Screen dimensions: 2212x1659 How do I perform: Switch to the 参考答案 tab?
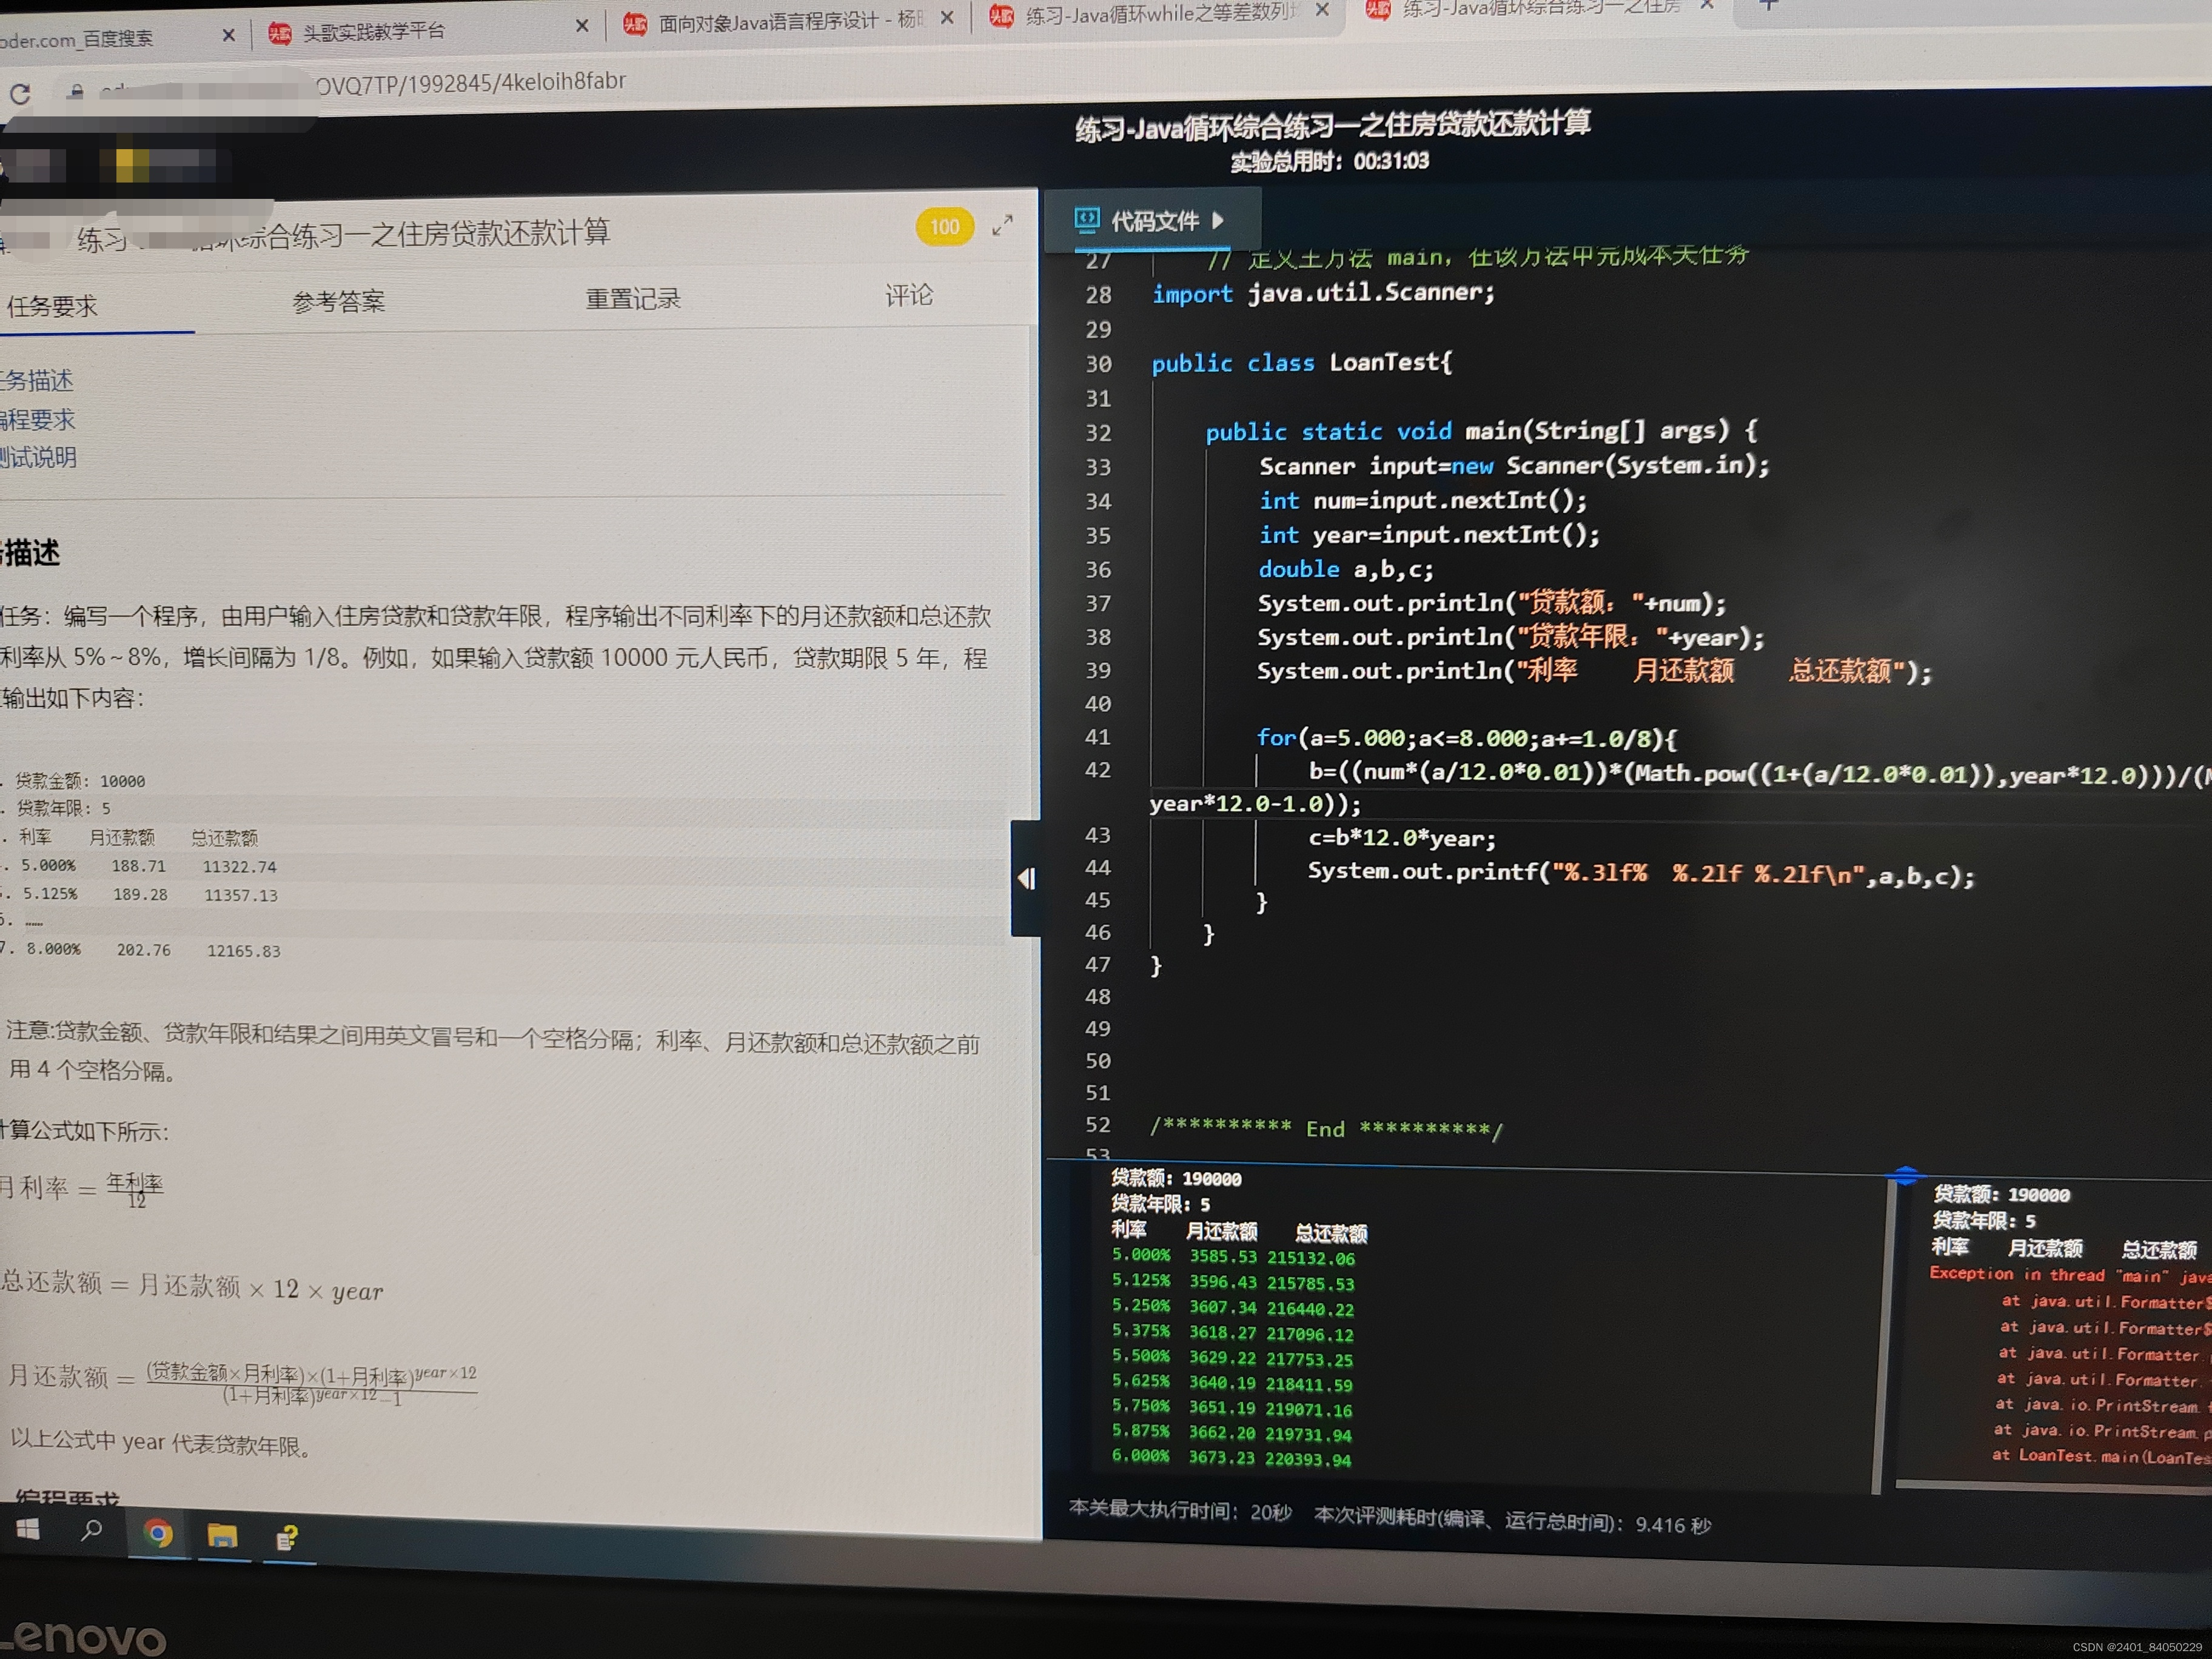[338, 301]
